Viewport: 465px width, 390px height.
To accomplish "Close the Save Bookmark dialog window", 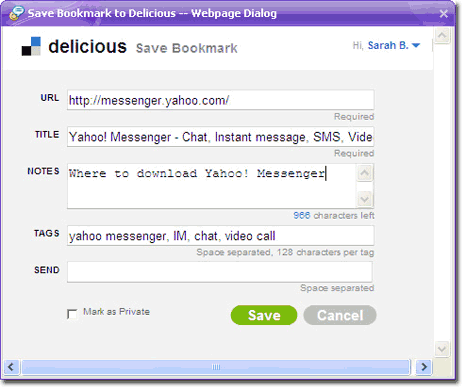I will click(444, 14).
